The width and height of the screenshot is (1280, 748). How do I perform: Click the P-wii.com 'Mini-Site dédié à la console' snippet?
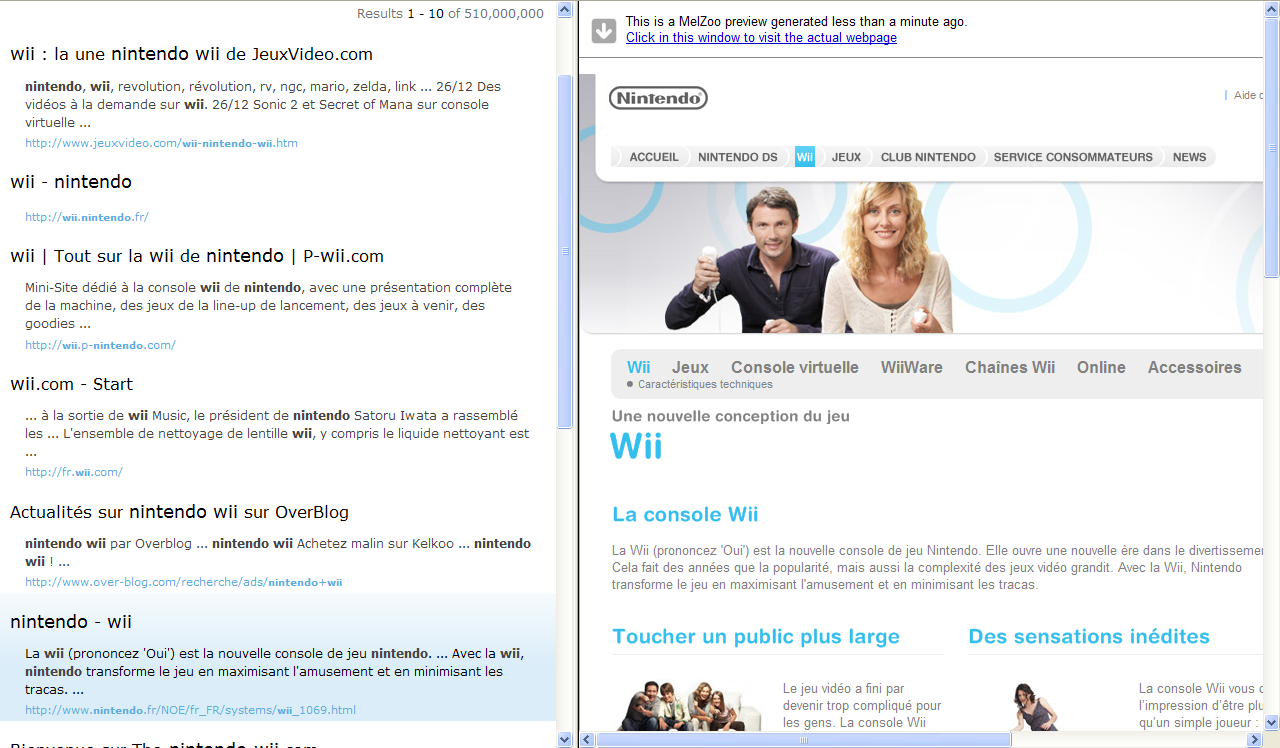click(x=268, y=305)
